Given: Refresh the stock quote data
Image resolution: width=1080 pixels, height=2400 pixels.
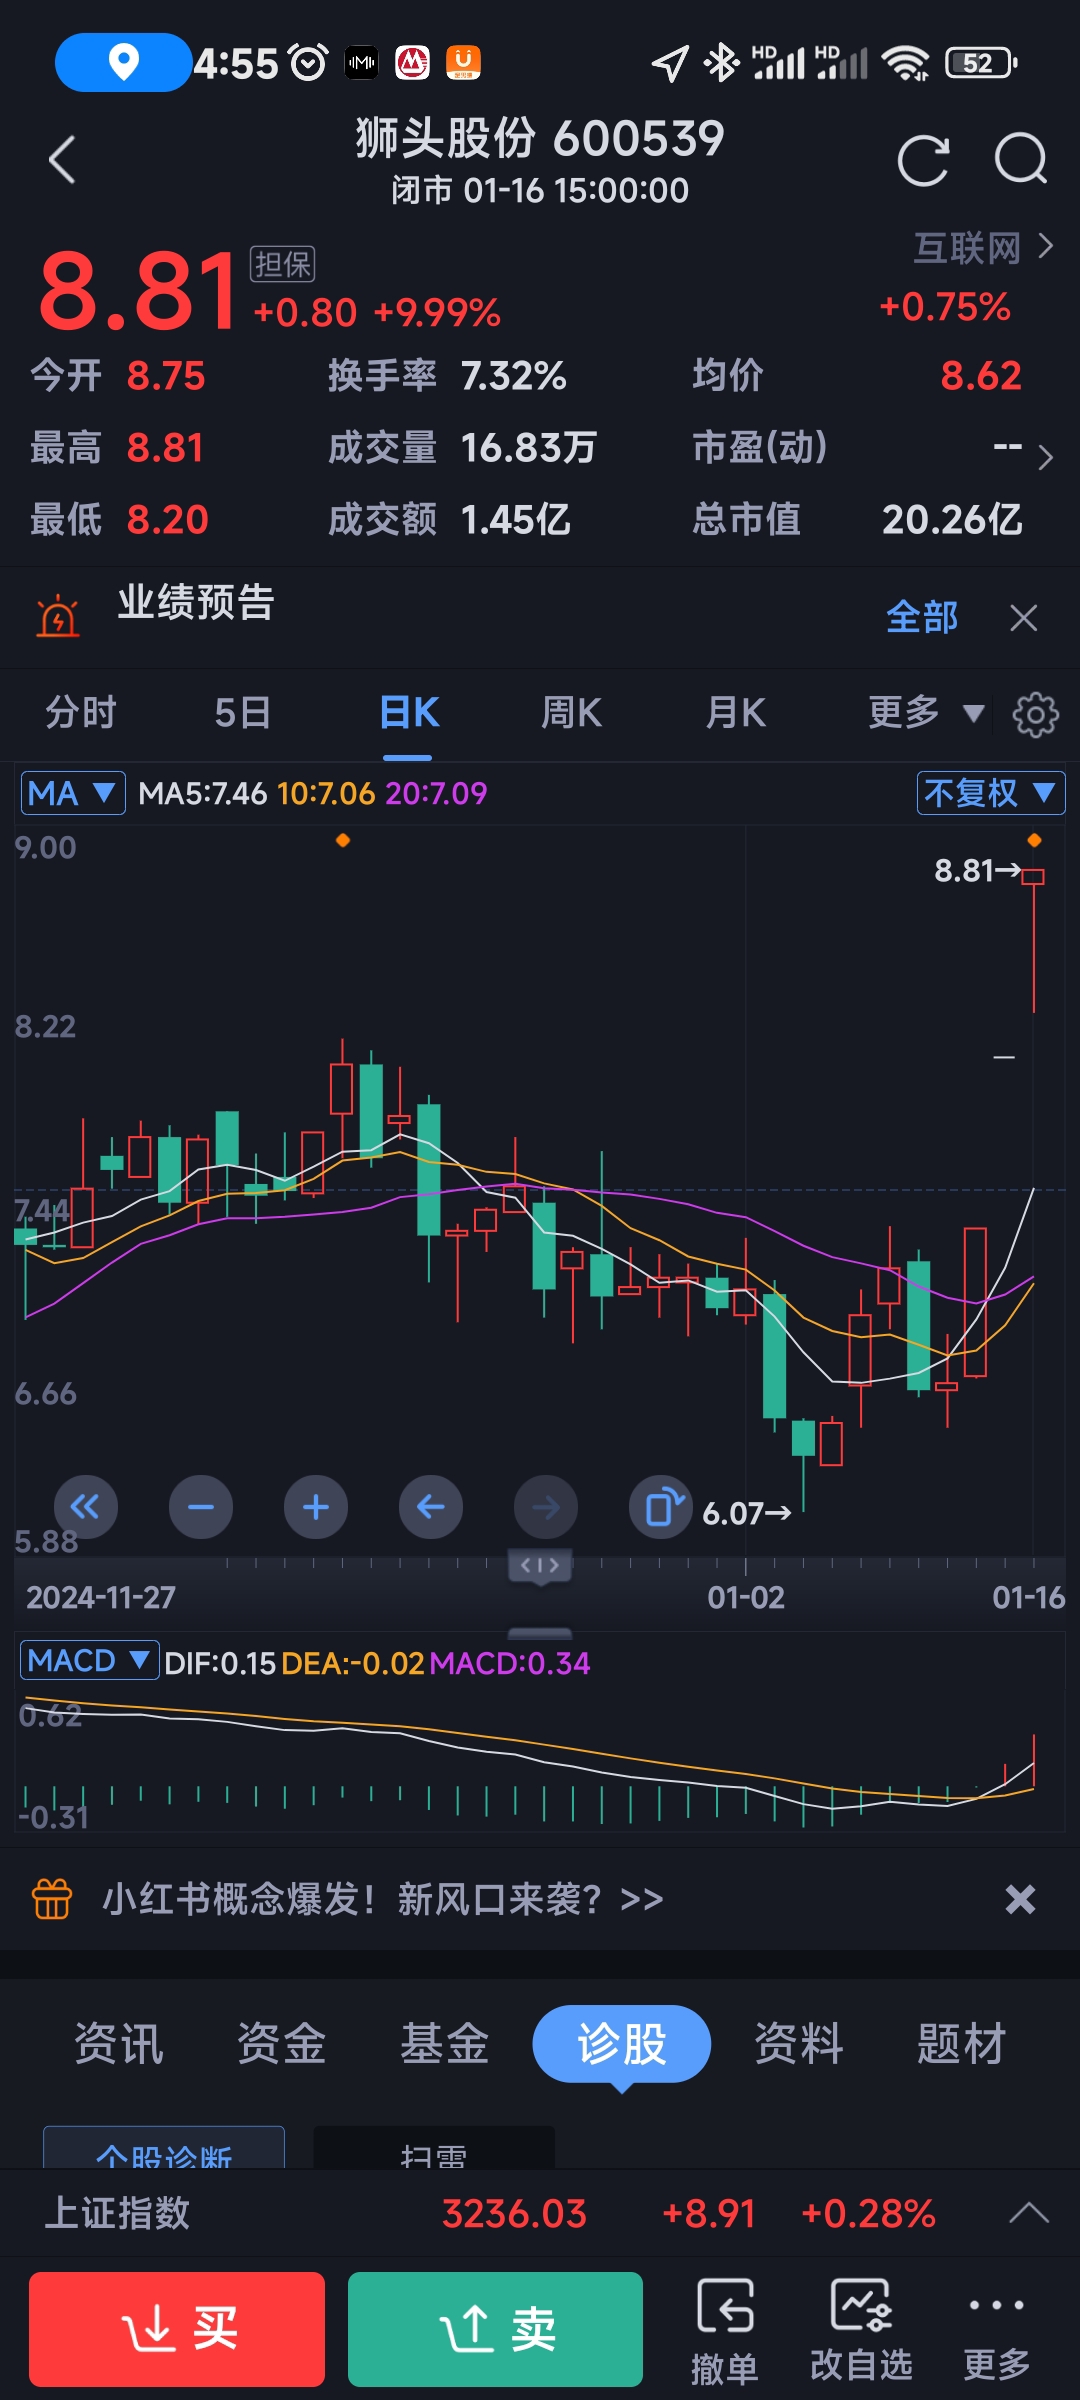Looking at the screenshot, I should (923, 160).
